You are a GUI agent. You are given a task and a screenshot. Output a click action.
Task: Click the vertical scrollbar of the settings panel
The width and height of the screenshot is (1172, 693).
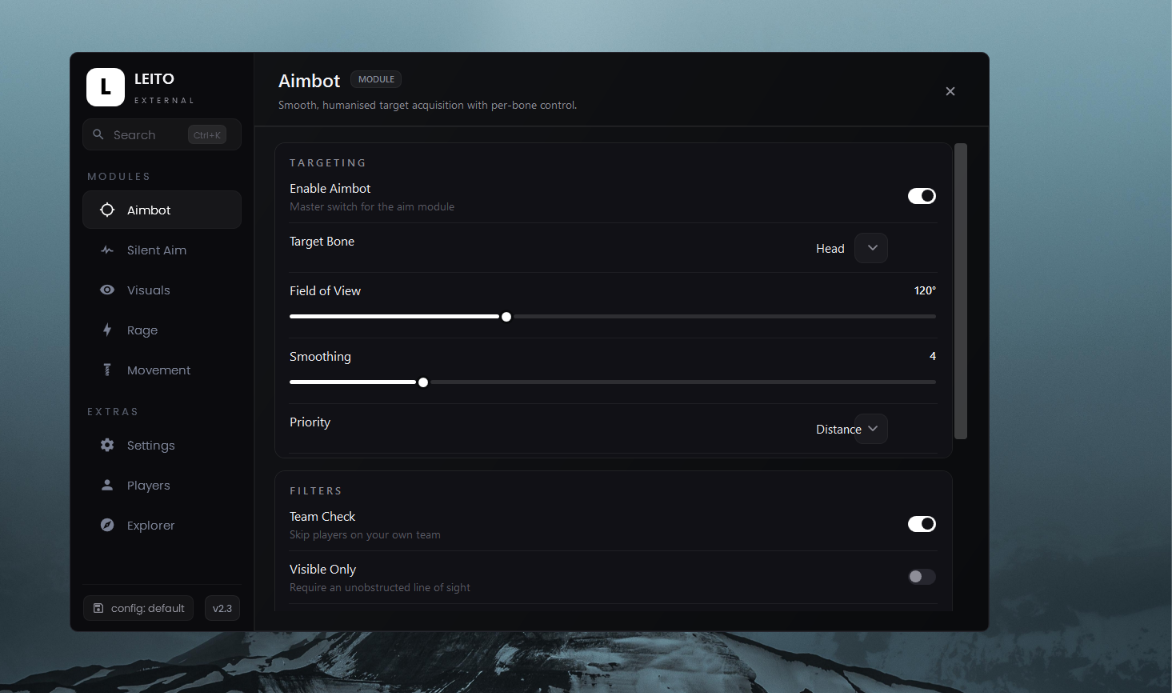(x=960, y=291)
